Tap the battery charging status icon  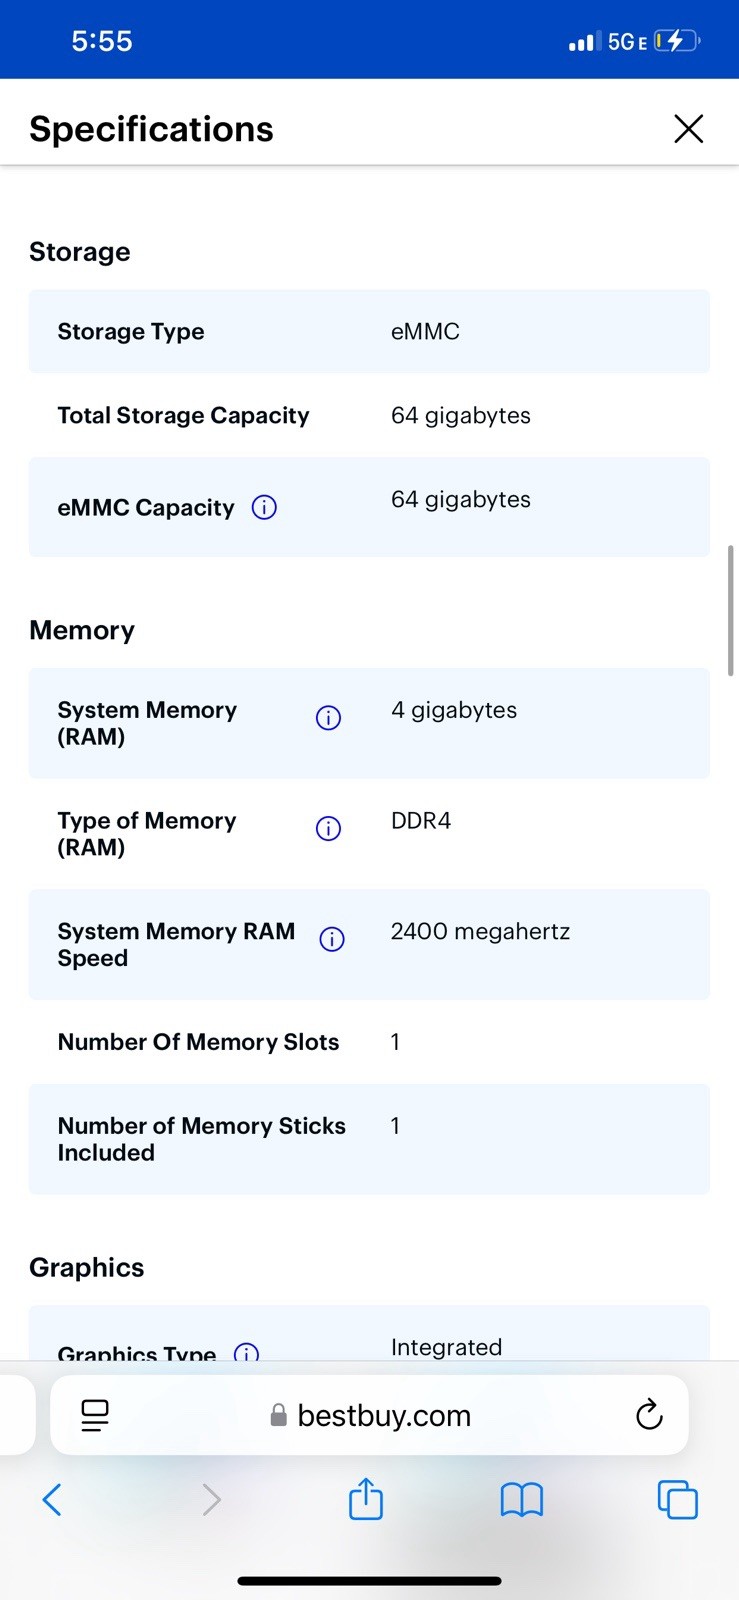677,41
